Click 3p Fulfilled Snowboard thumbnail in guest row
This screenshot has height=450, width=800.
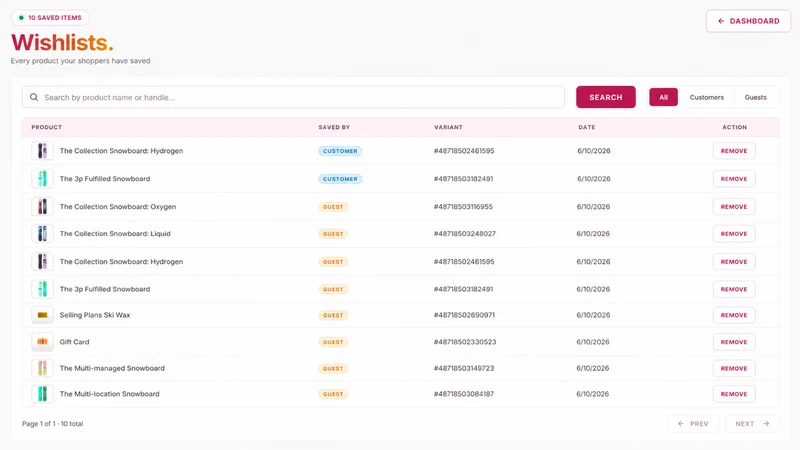click(42, 289)
